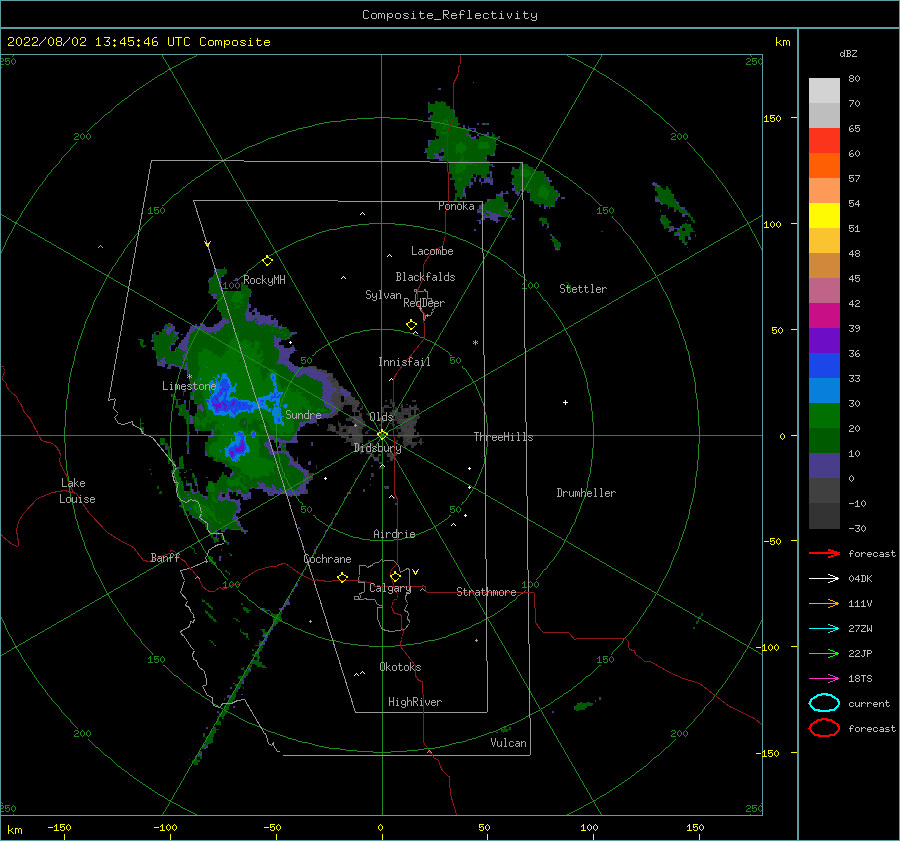900x841 pixels.
Task: Click the Lacombe label
Action: (x=432, y=251)
